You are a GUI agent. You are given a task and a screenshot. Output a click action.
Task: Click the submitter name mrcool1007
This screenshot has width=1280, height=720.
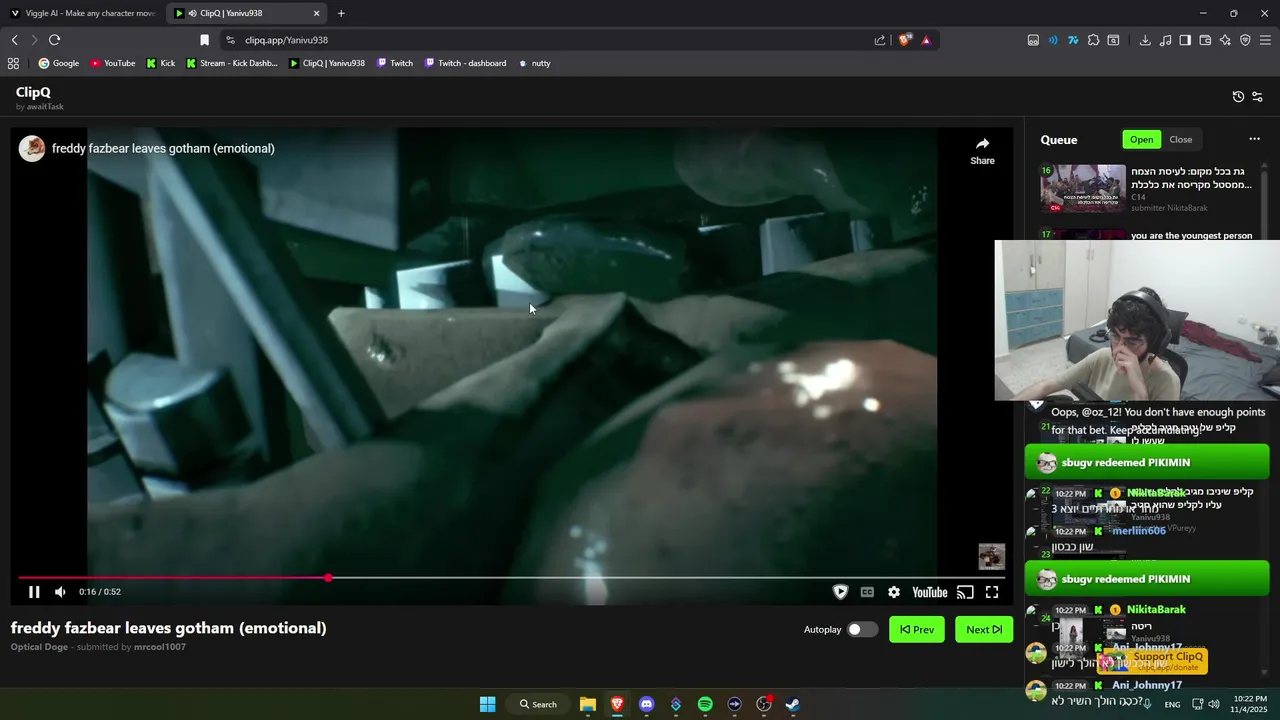click(x=160, y=647)
